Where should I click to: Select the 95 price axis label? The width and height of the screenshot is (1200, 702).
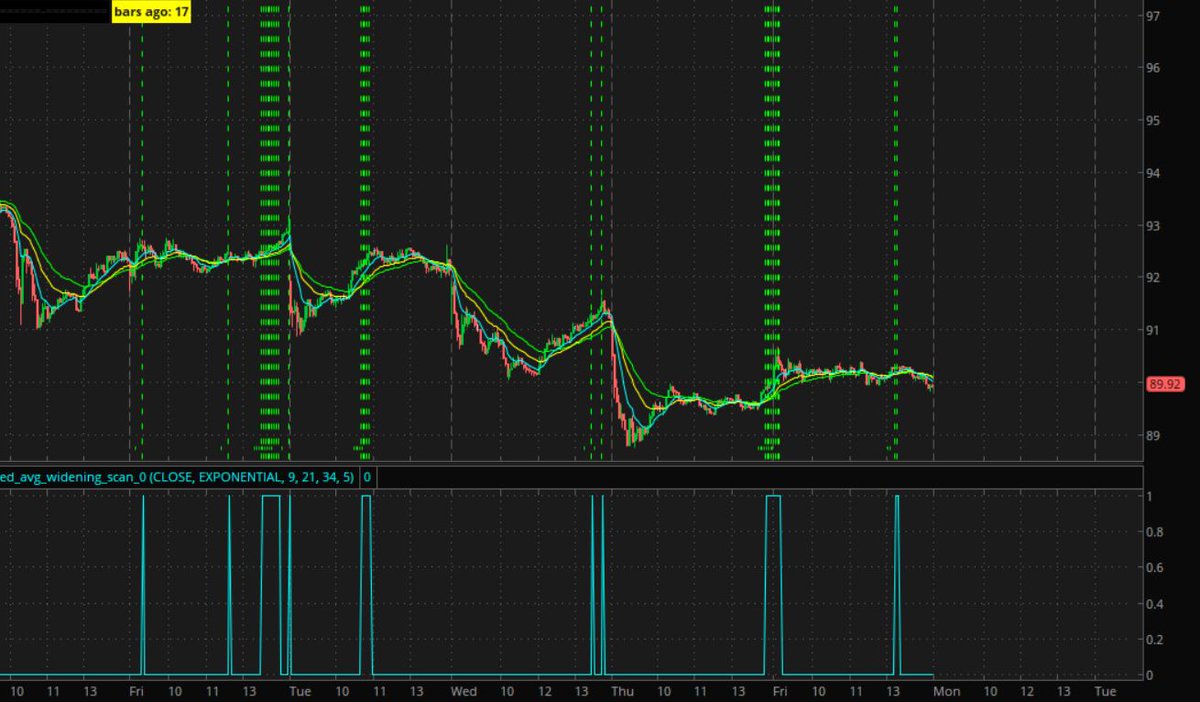pyautogui.click(x=1153, y=120)
